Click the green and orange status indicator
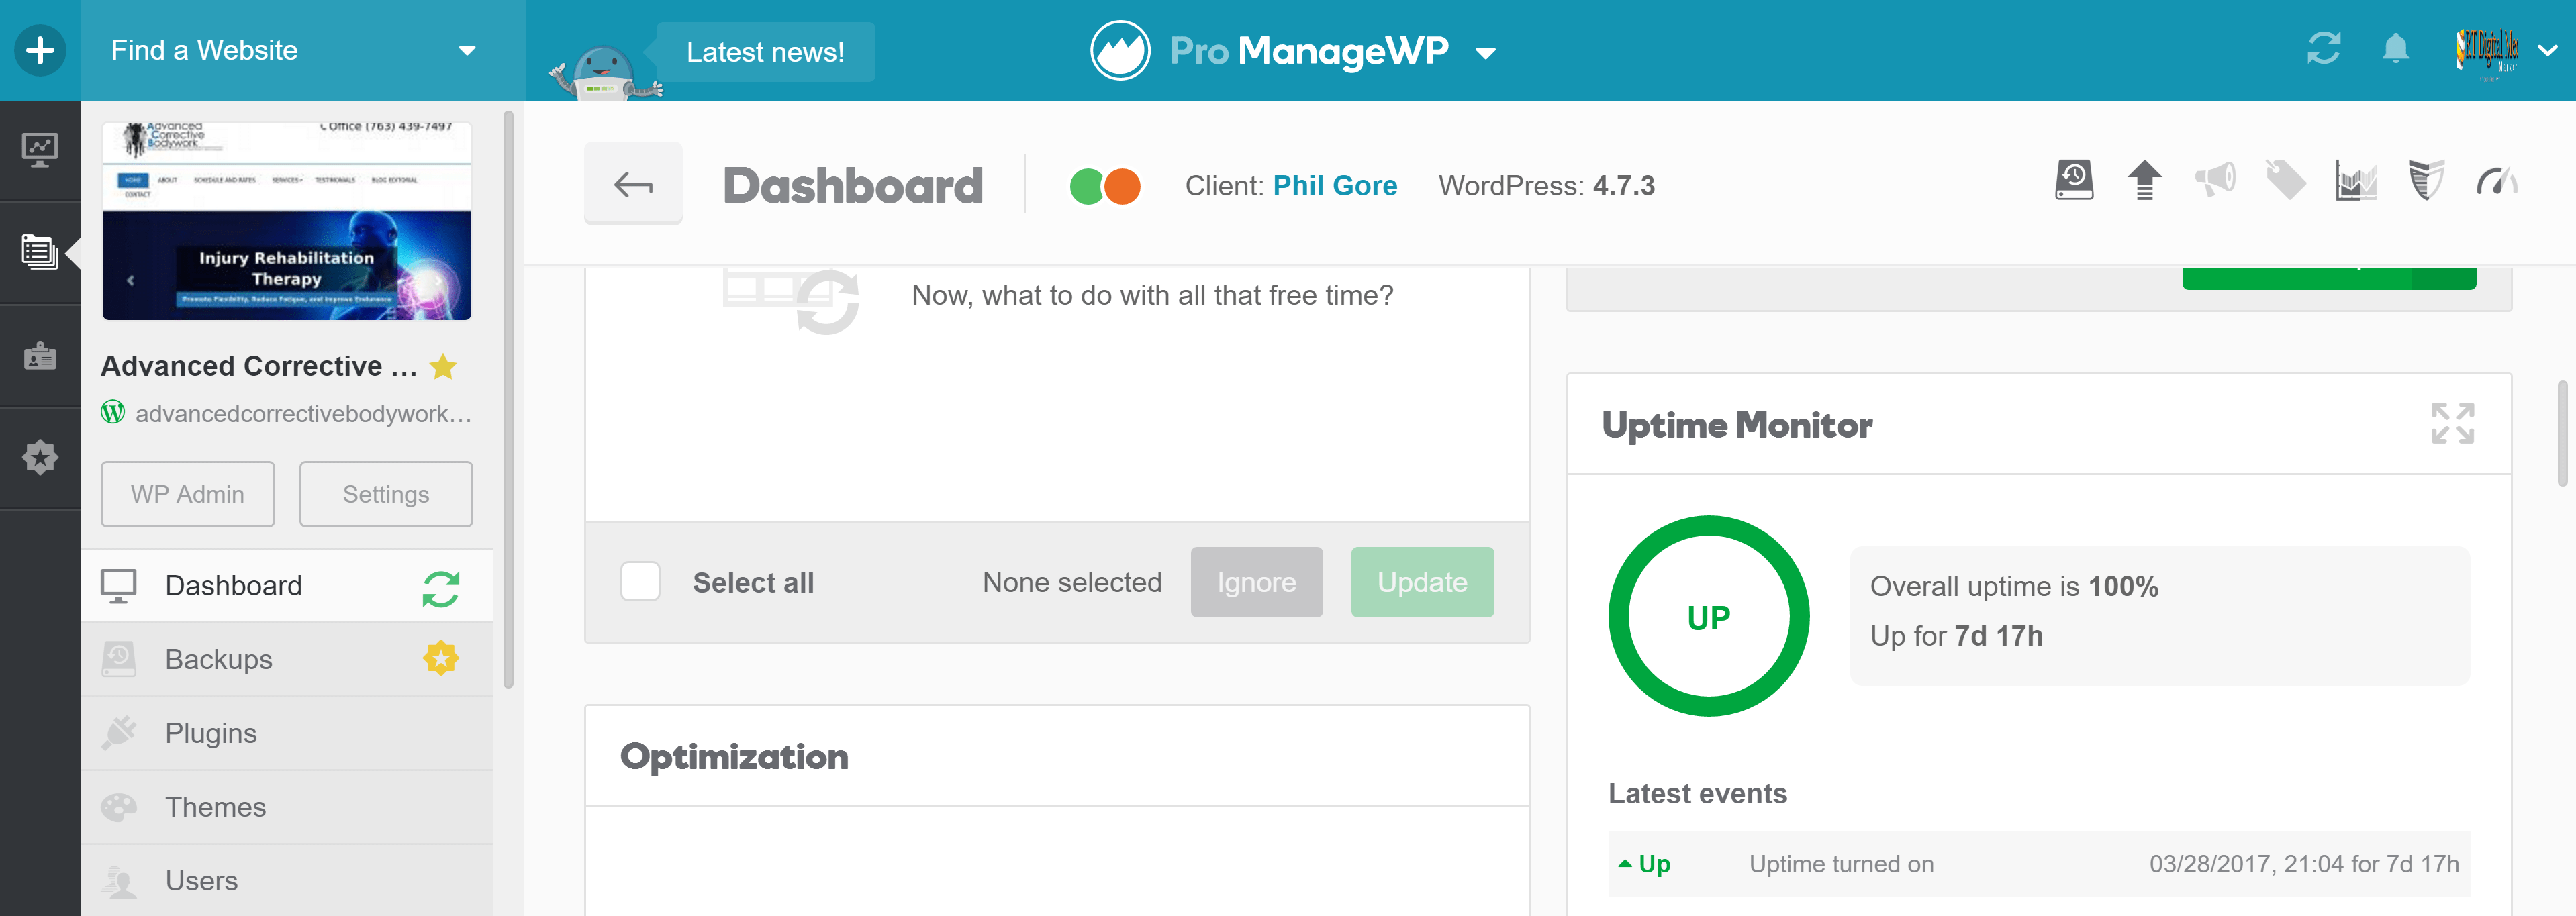Image resolution: width=2576 pixels, height=916 pixels. 1104,186
